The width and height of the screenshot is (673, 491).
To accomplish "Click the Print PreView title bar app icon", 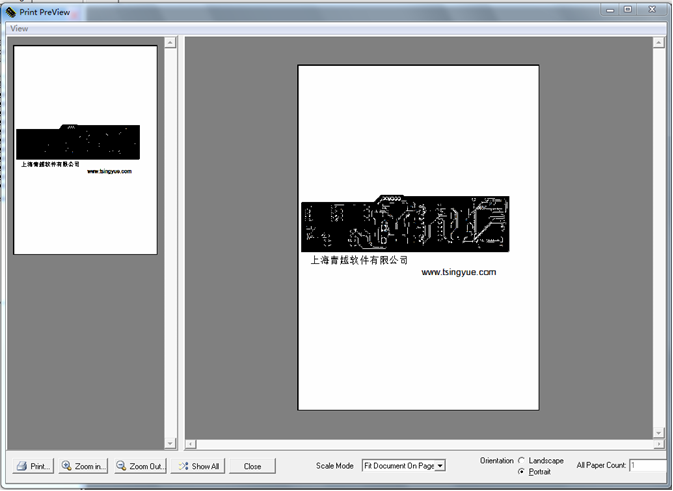I will coord(10,9).
